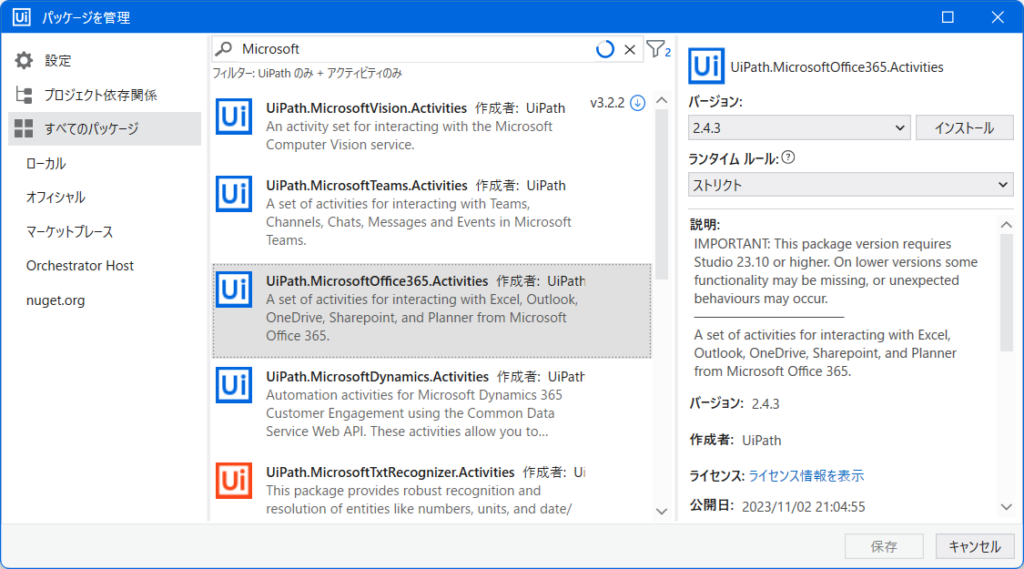
Task: Click the description pane scroll up arrow
Action: [x=1006, y=225]
